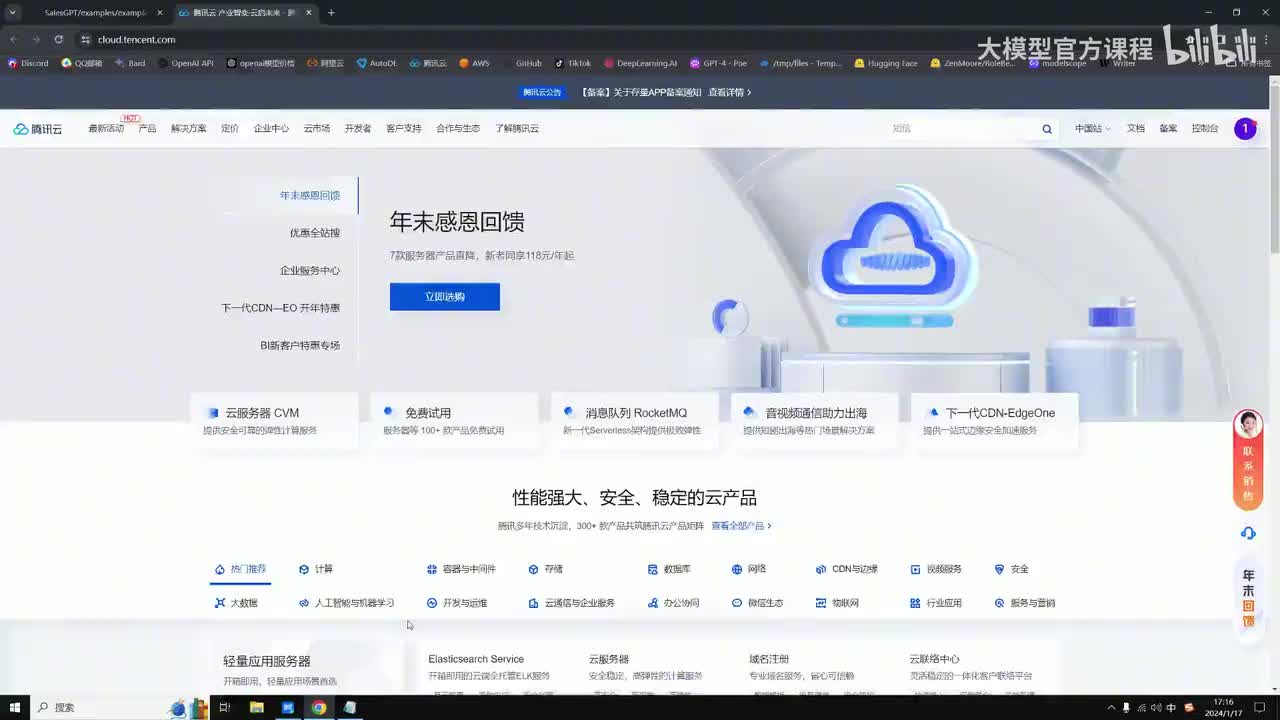Open the Chrome tab search dropdown arrow
1280x720 pixels.
pos(13,13)
